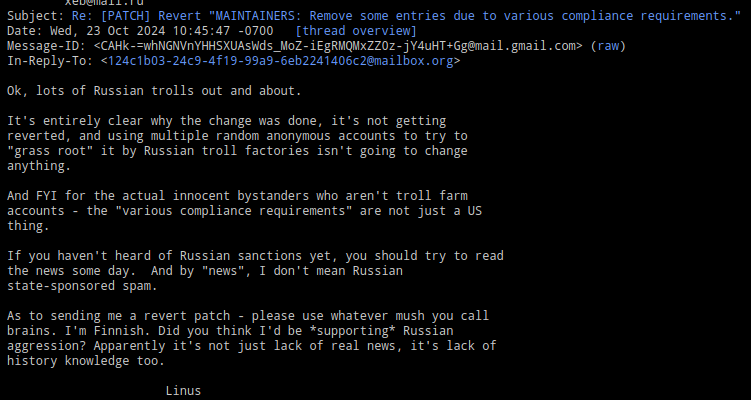Click the "state-sponsored spam." line
The width and height of the screenshot is (751, 400).
[82, 286]
